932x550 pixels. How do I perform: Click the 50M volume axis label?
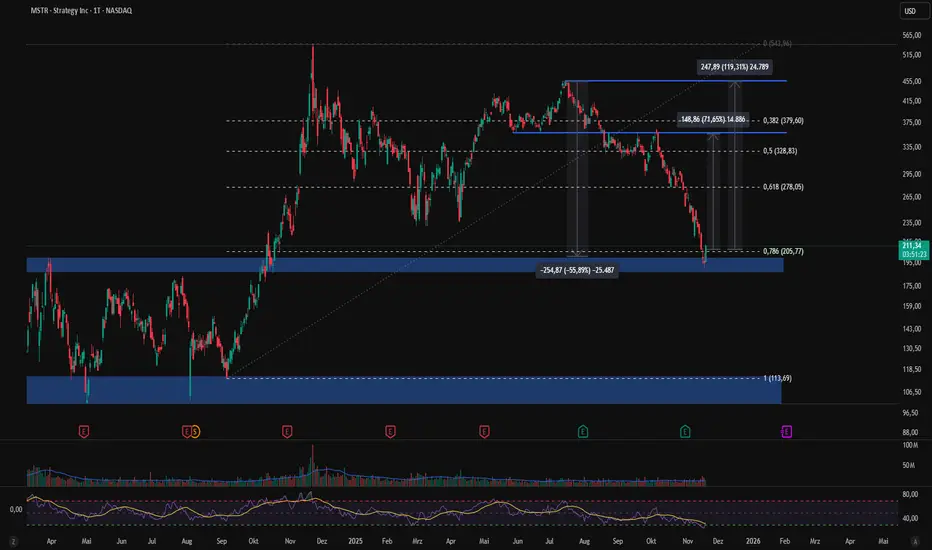click(909, 466)
